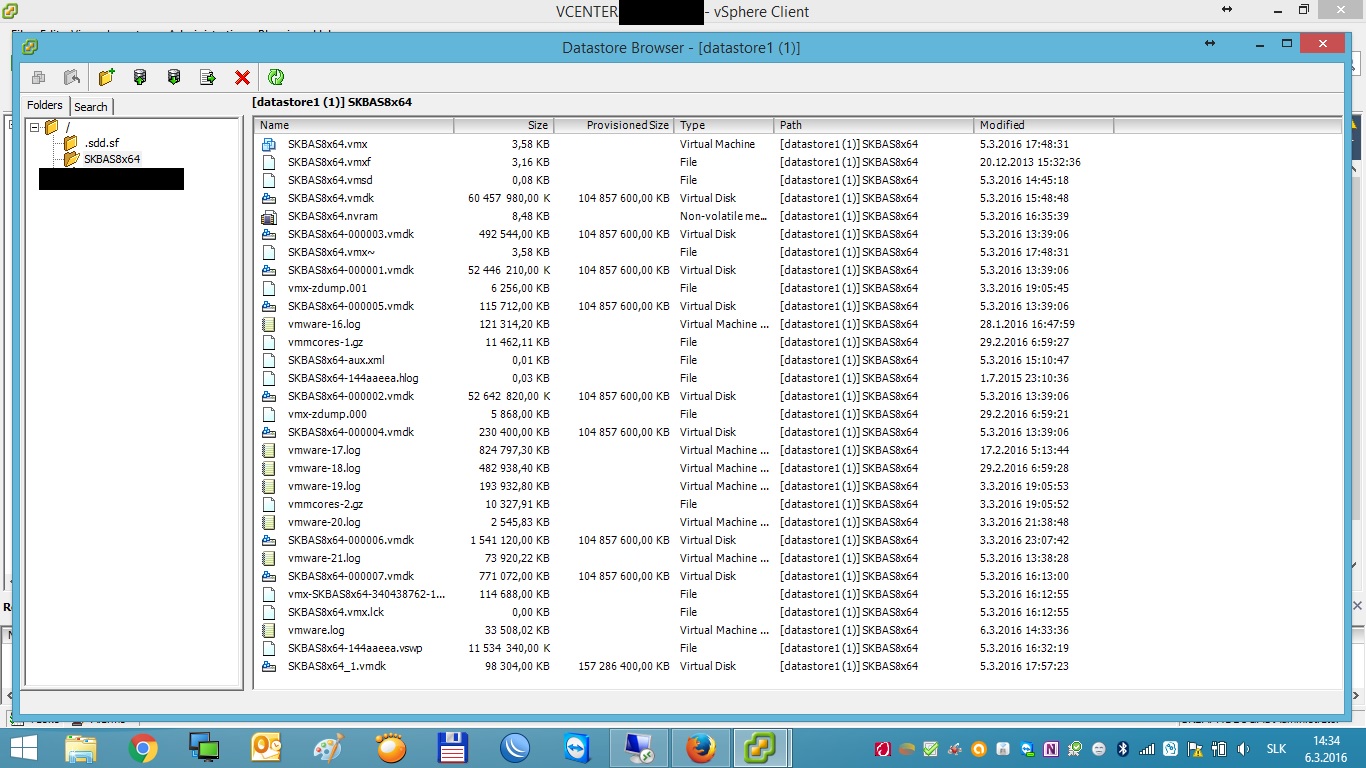1366x768 pixels.
Task: Select the file vmware-20.log
Action: [x=324, y=522]
